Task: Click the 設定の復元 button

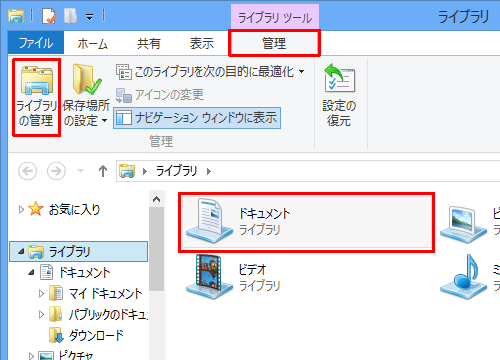Action: [339, 96]
